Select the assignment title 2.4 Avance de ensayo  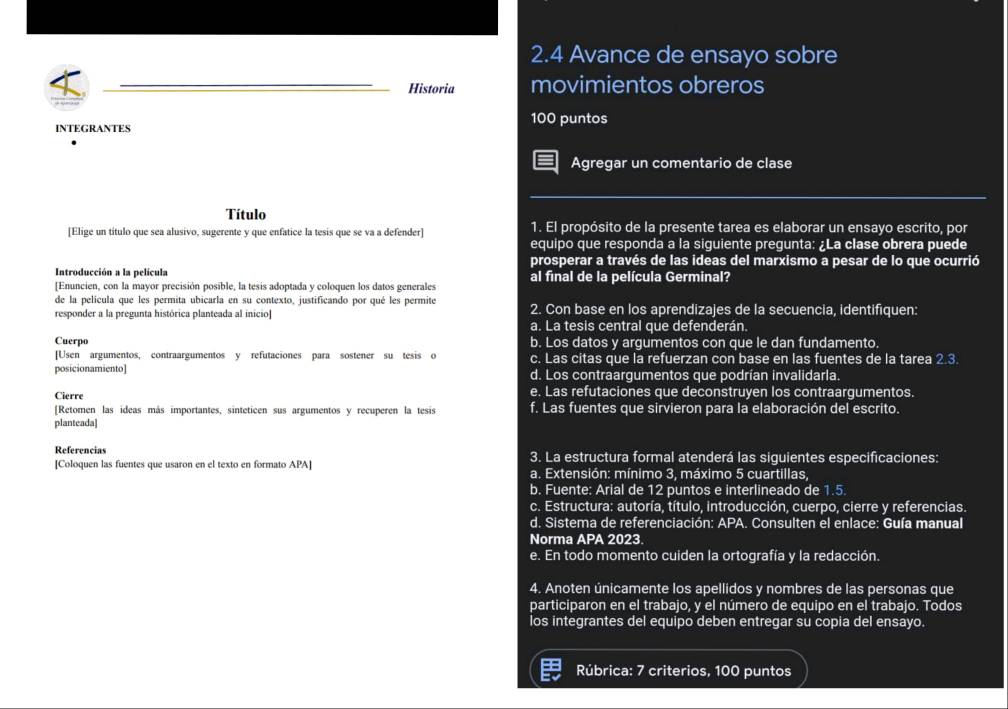(x=684, y=70)
